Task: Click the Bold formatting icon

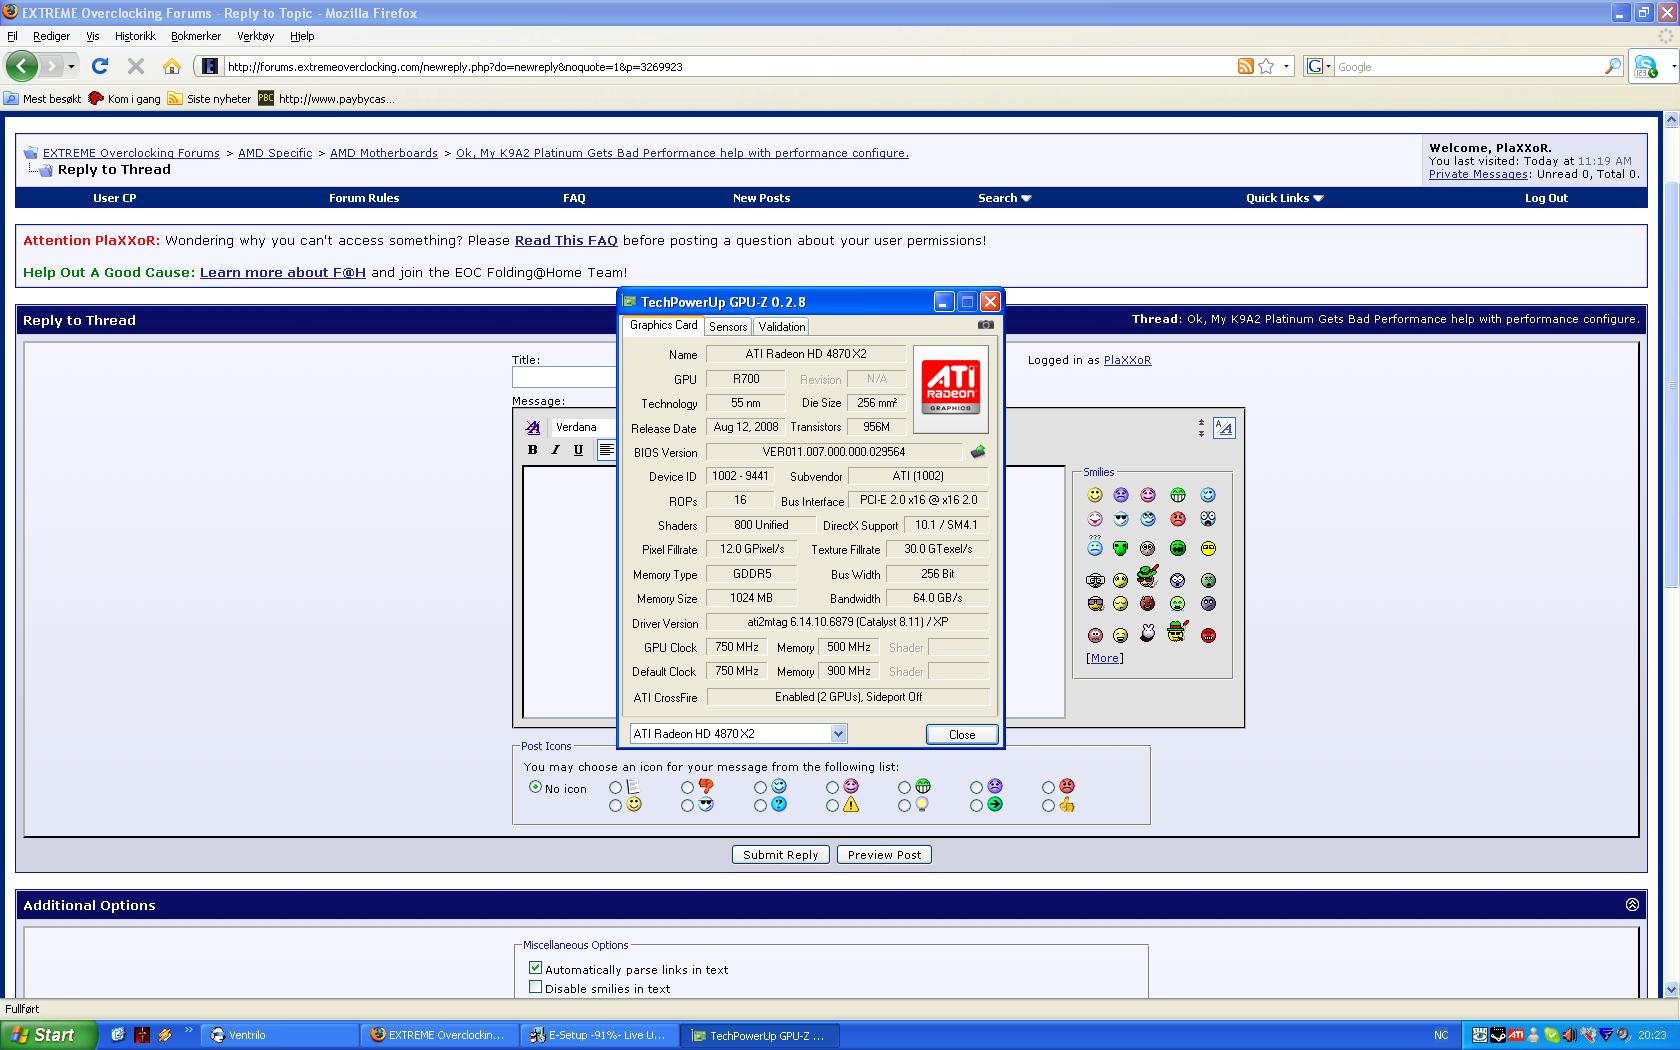Action: [x=533, y=450]
